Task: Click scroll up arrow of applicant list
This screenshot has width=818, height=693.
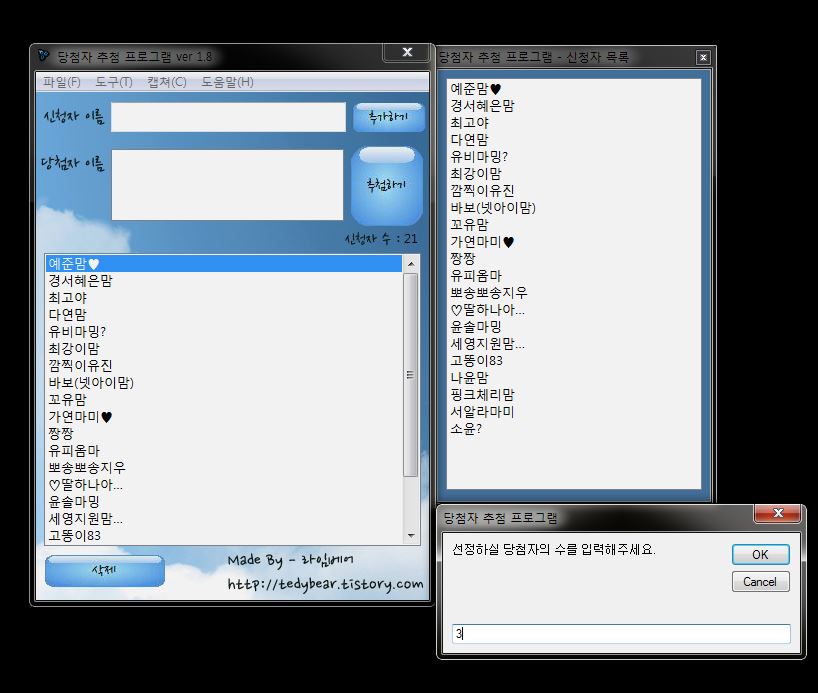Action: coord(411,264)
